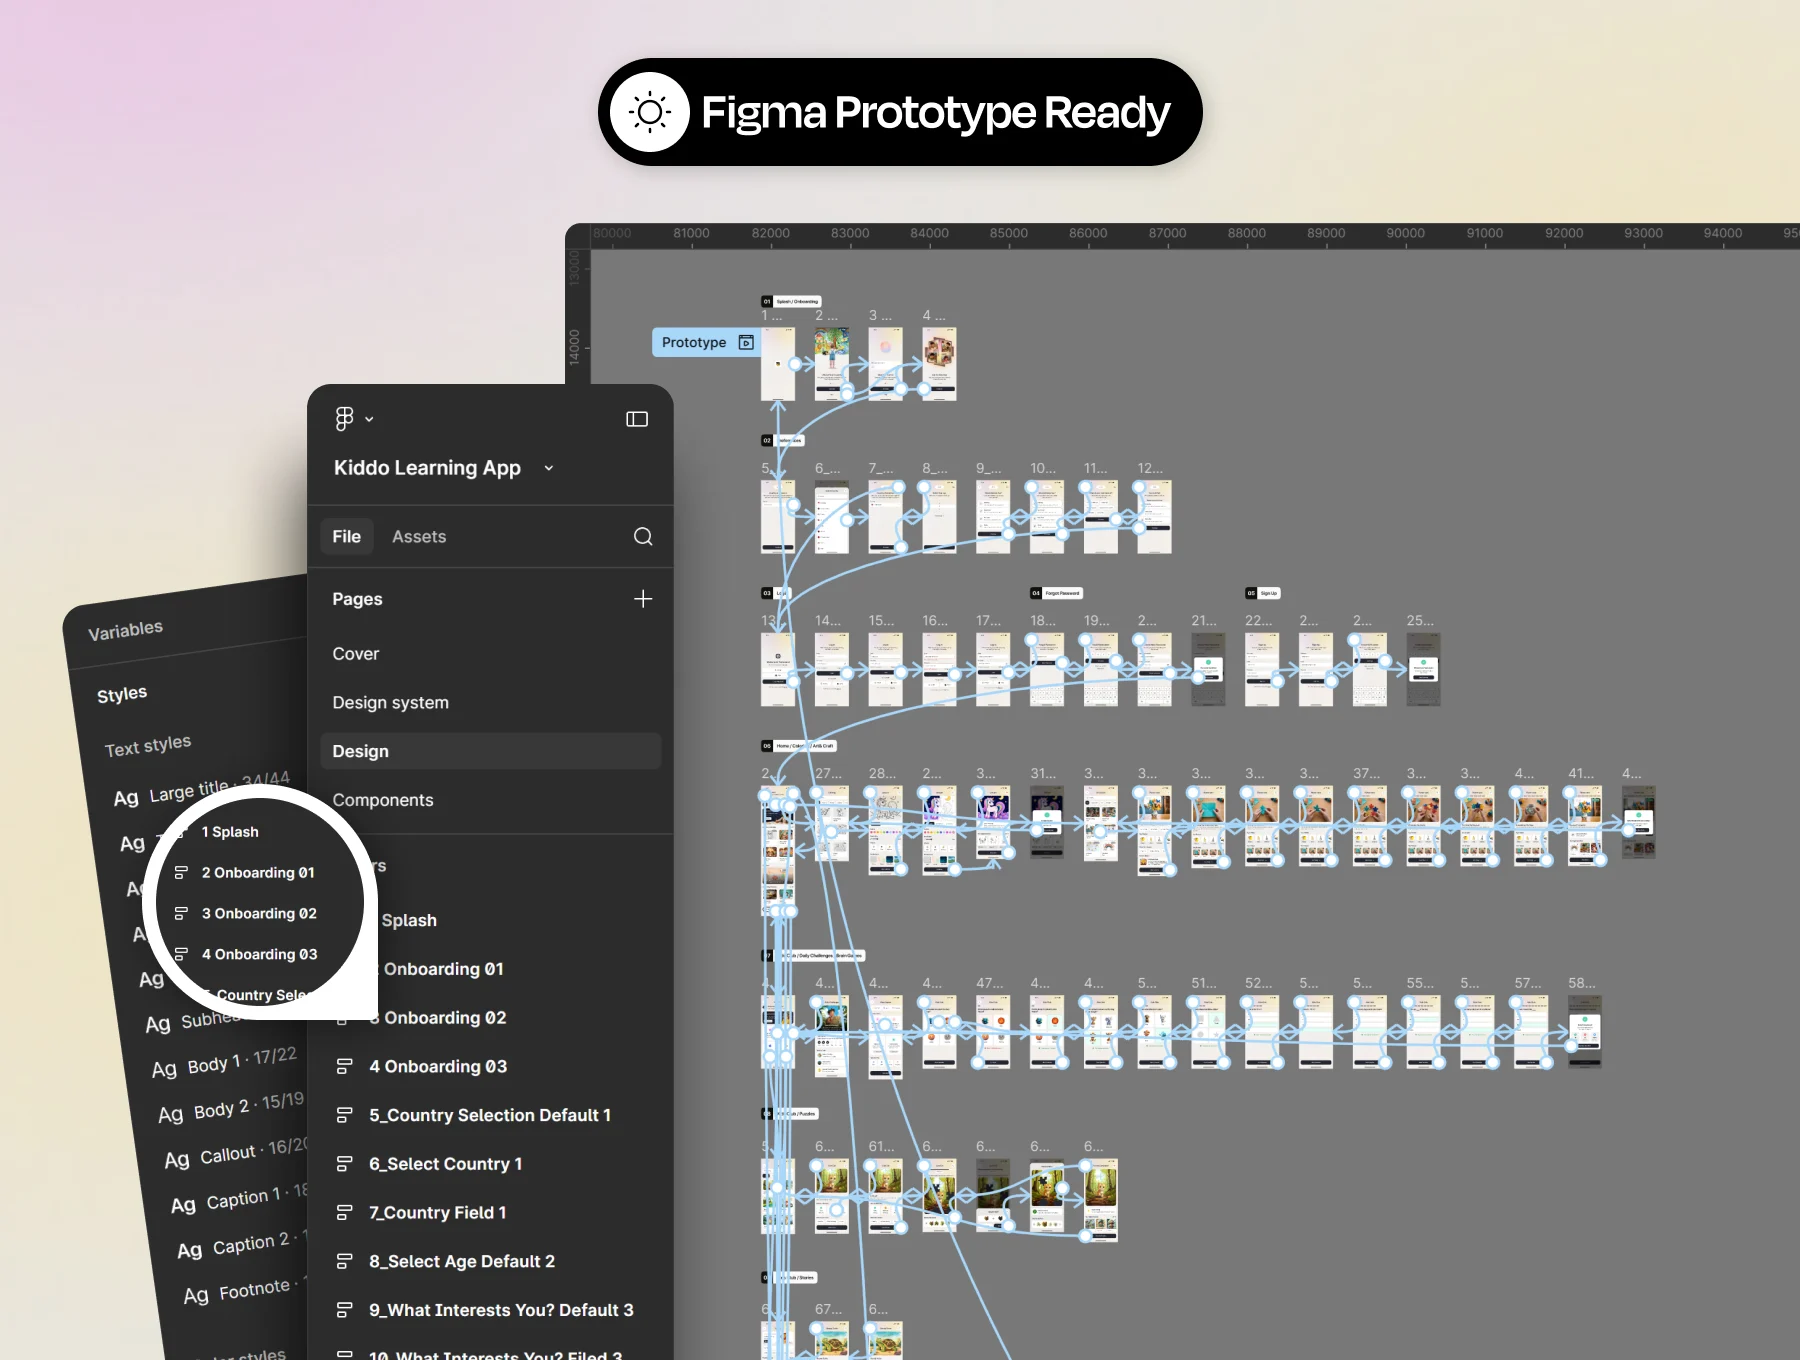Switch to the Assets tab
This screenshot has height=1360, width=1800.
419,537
